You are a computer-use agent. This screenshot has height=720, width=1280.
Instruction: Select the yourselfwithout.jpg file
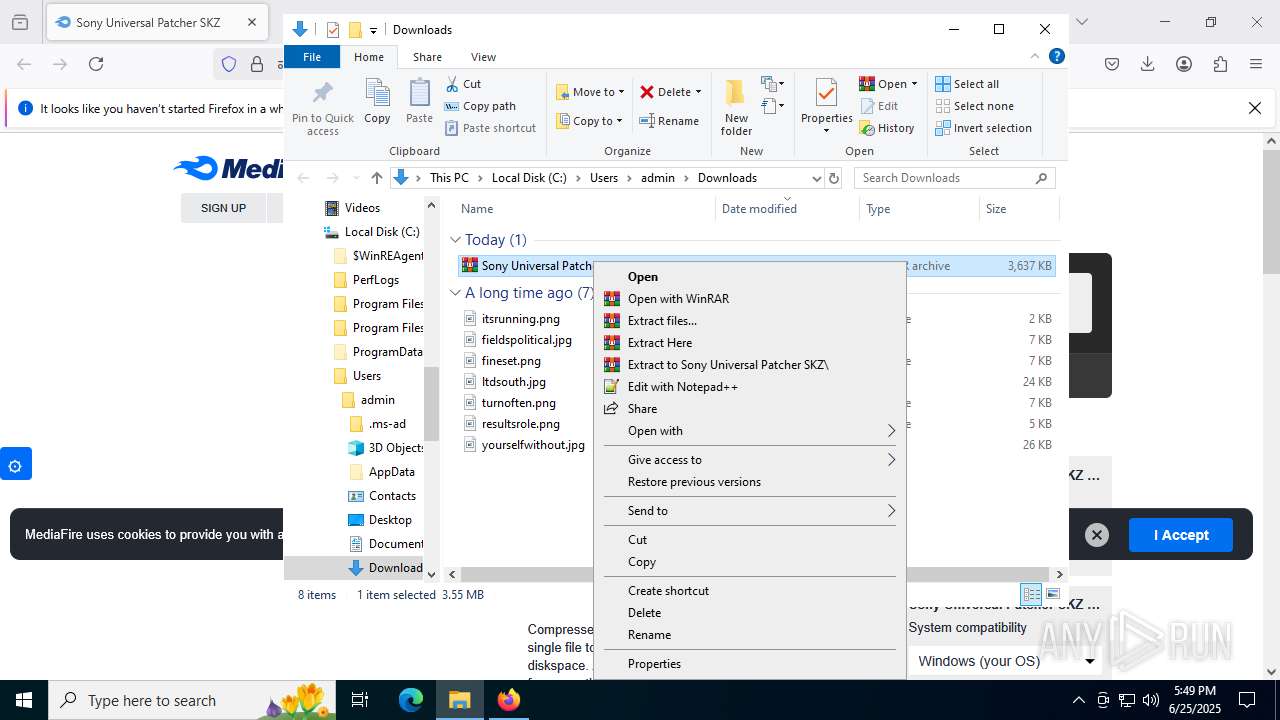pyautogui.click(x=532, y=445)
